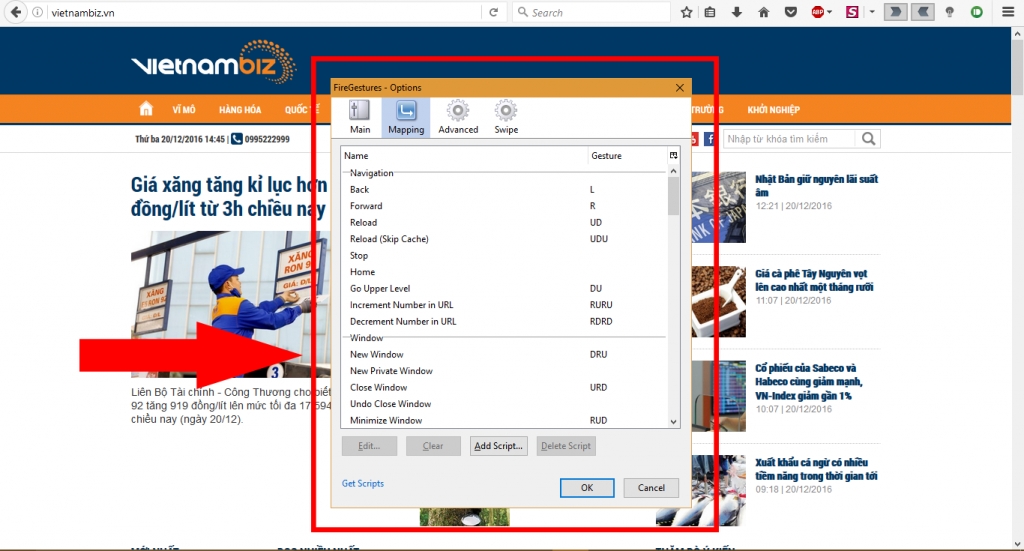This screenshot has width=1024, height=551.
Task: Open the KHỞI NGHIỆP menu item
Action: (774, 110)
